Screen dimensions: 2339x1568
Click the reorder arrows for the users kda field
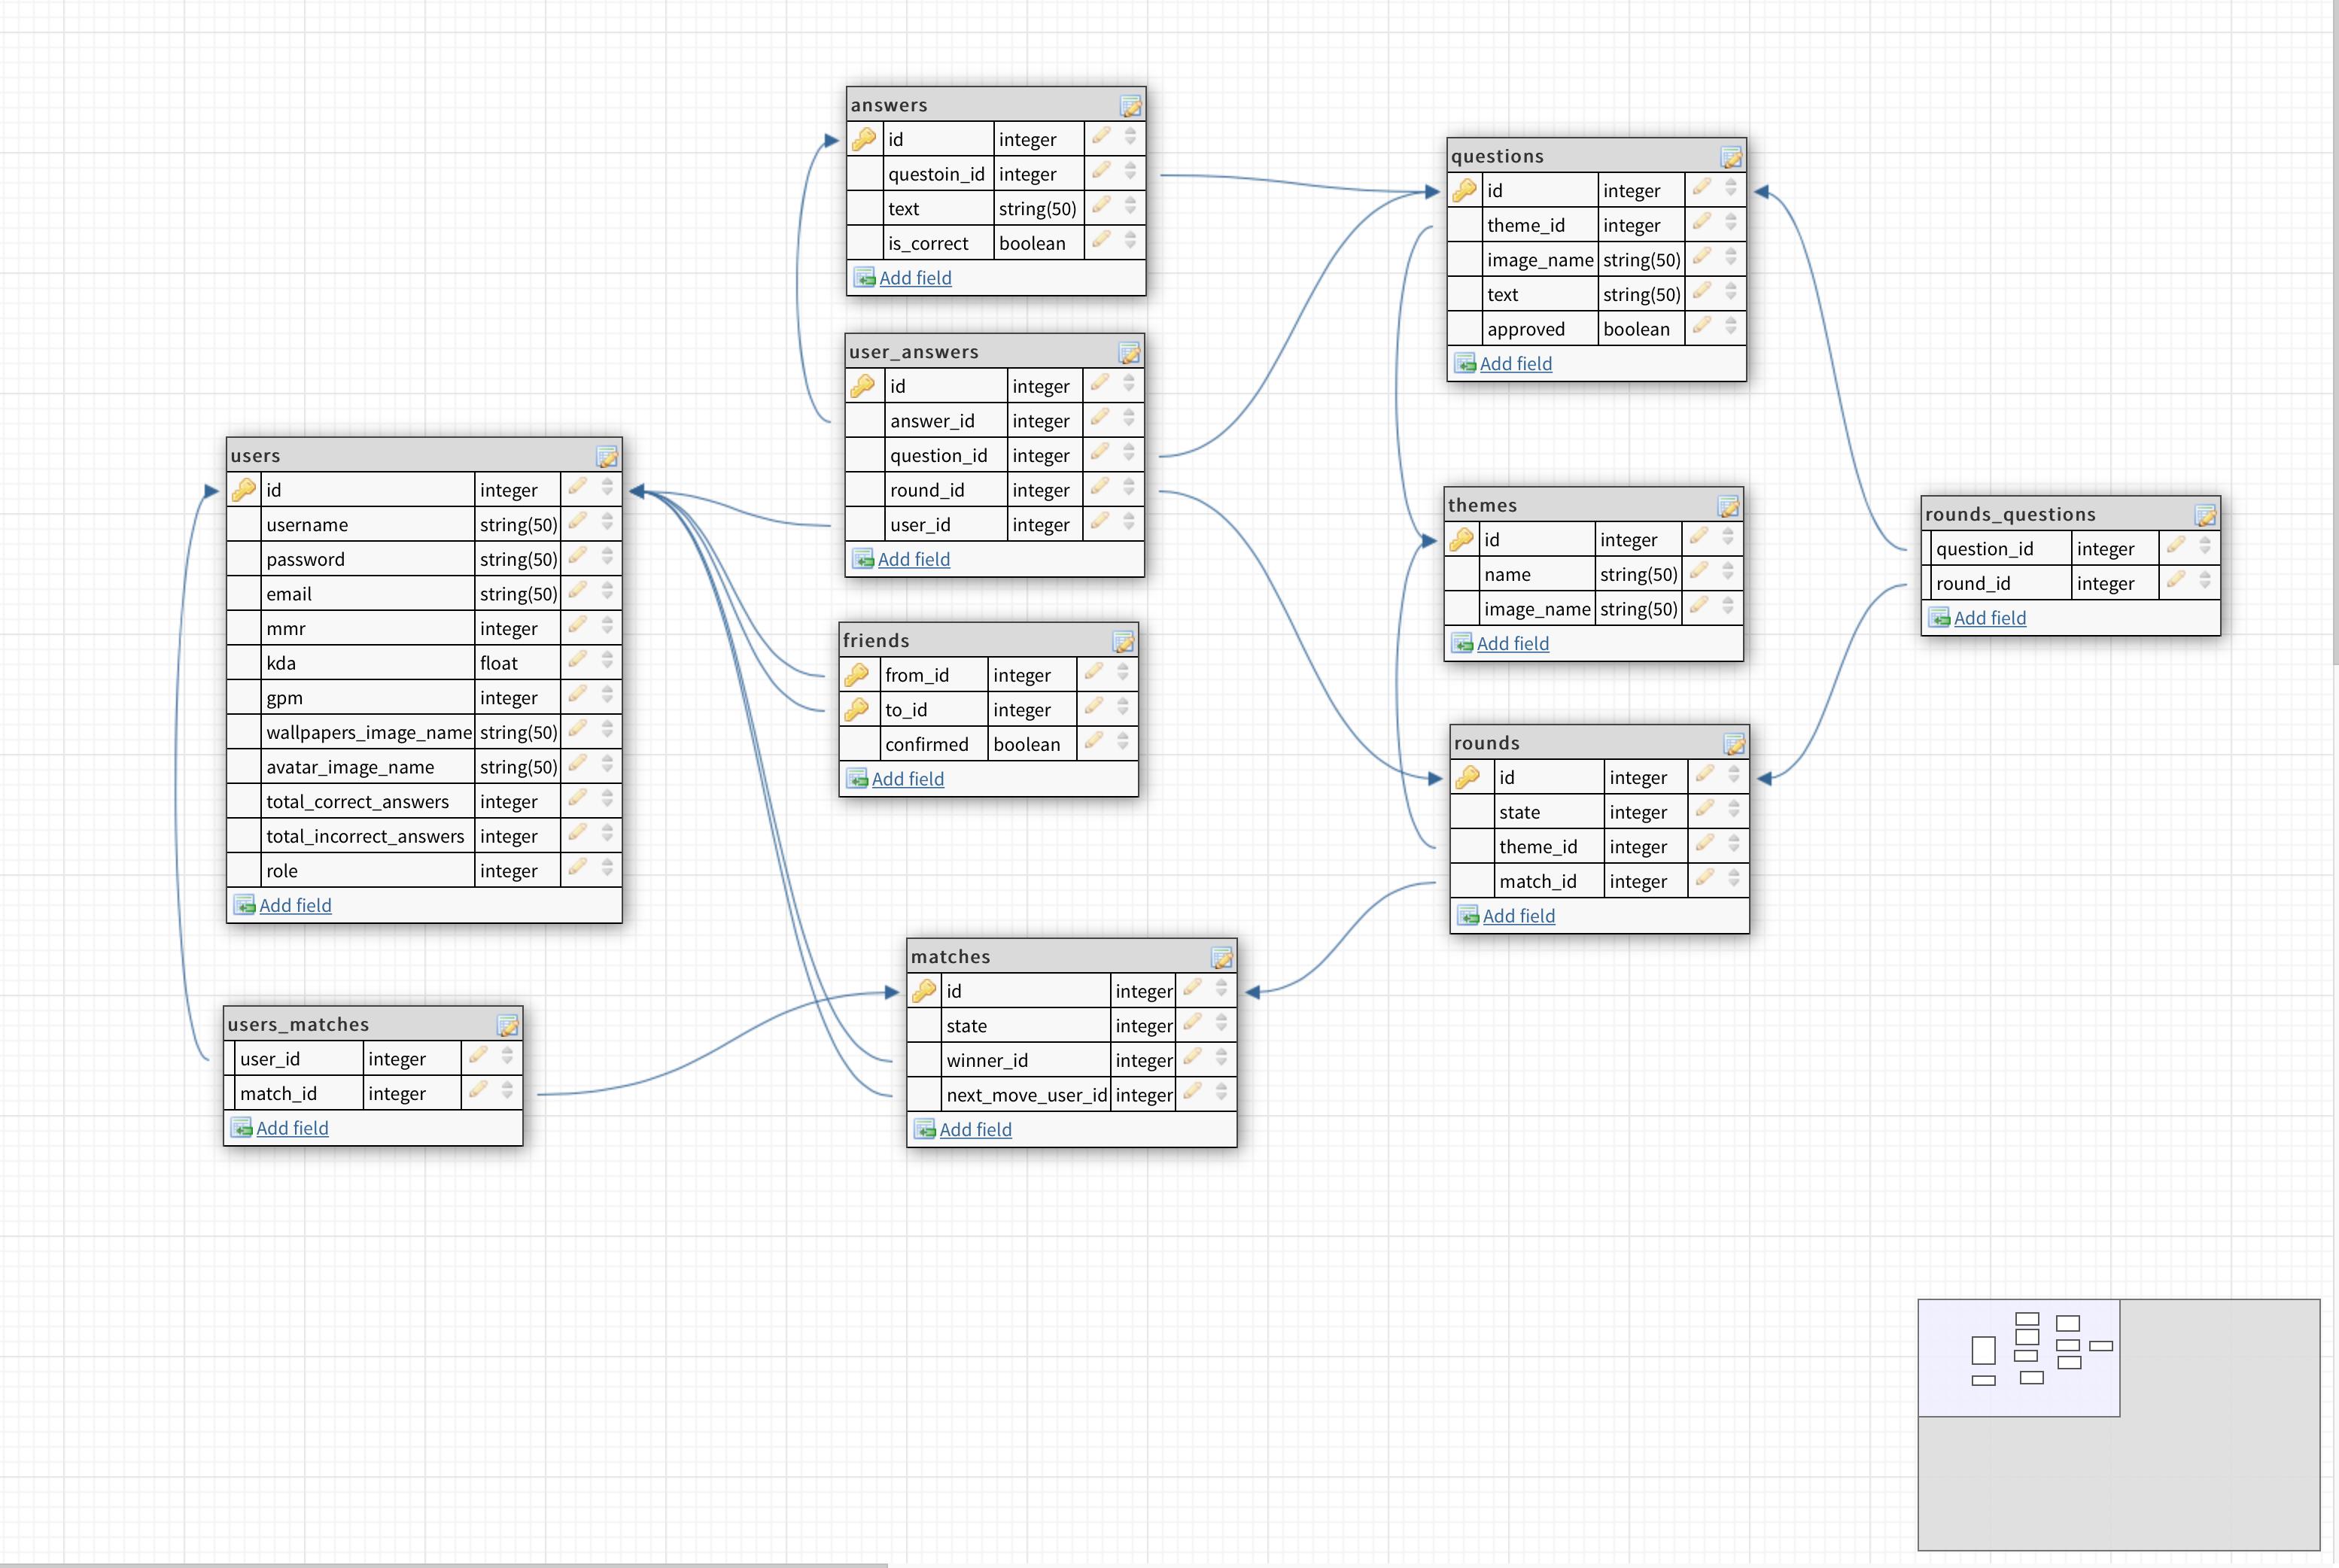click(x=607, y=661)
